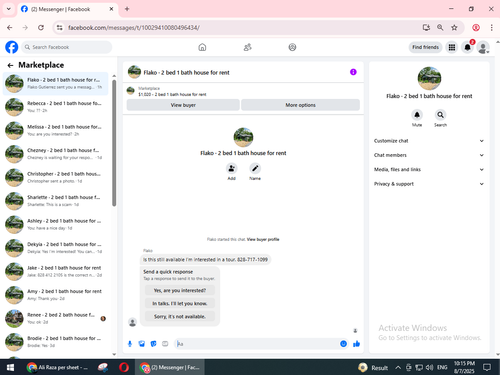
Task: Click the back arrow beside Marketplace
Action: coord(10,65)
